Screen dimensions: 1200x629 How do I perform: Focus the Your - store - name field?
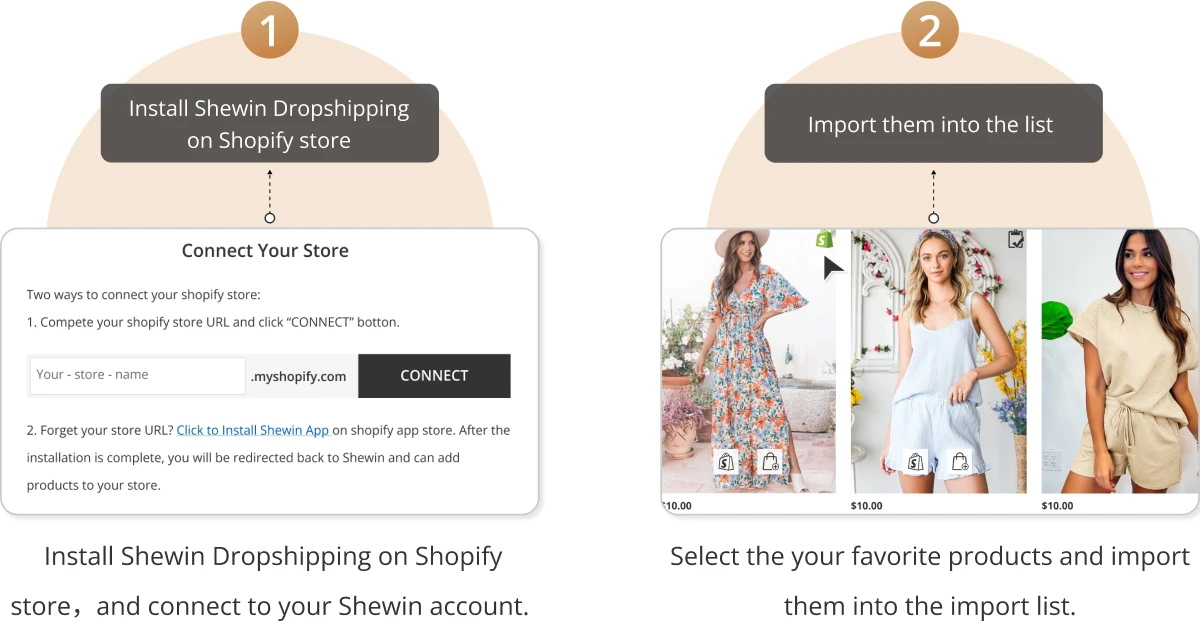[x=138, y=375]
